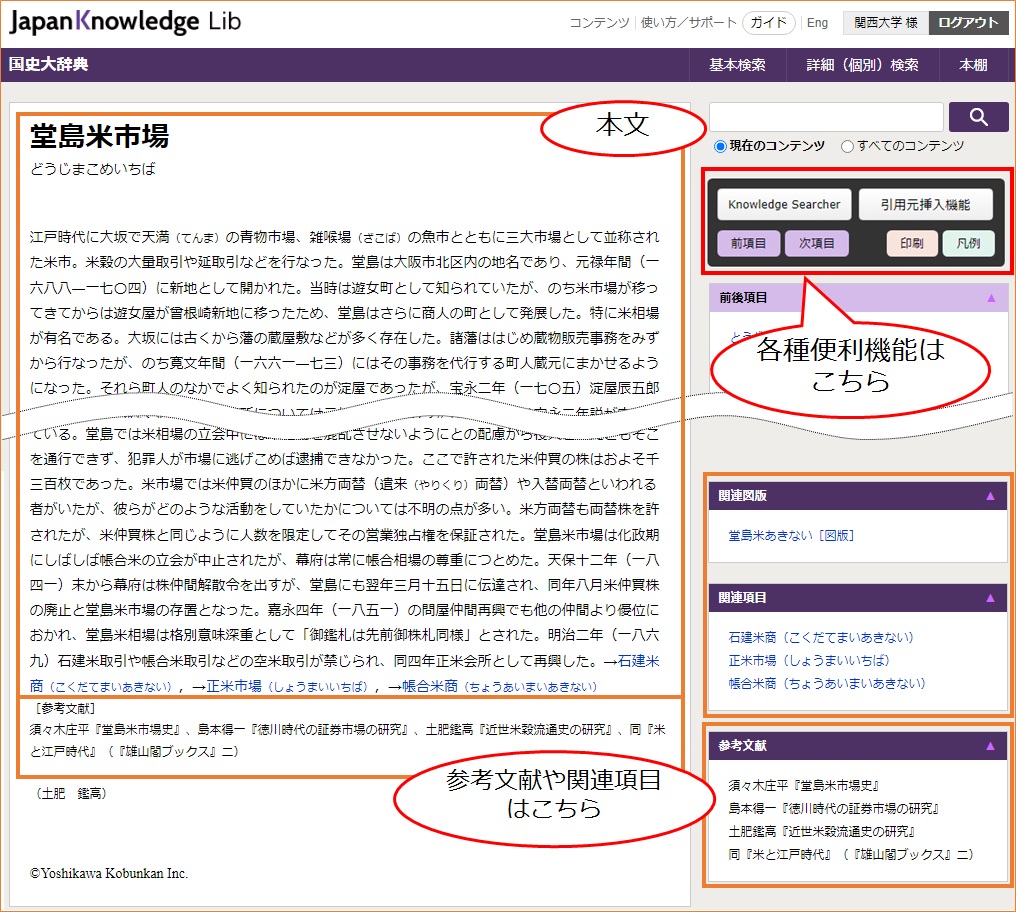This screenshot has height=912, width=1016.
Task: Collapse the 前後項目 panel
Action: pos(991,297)
